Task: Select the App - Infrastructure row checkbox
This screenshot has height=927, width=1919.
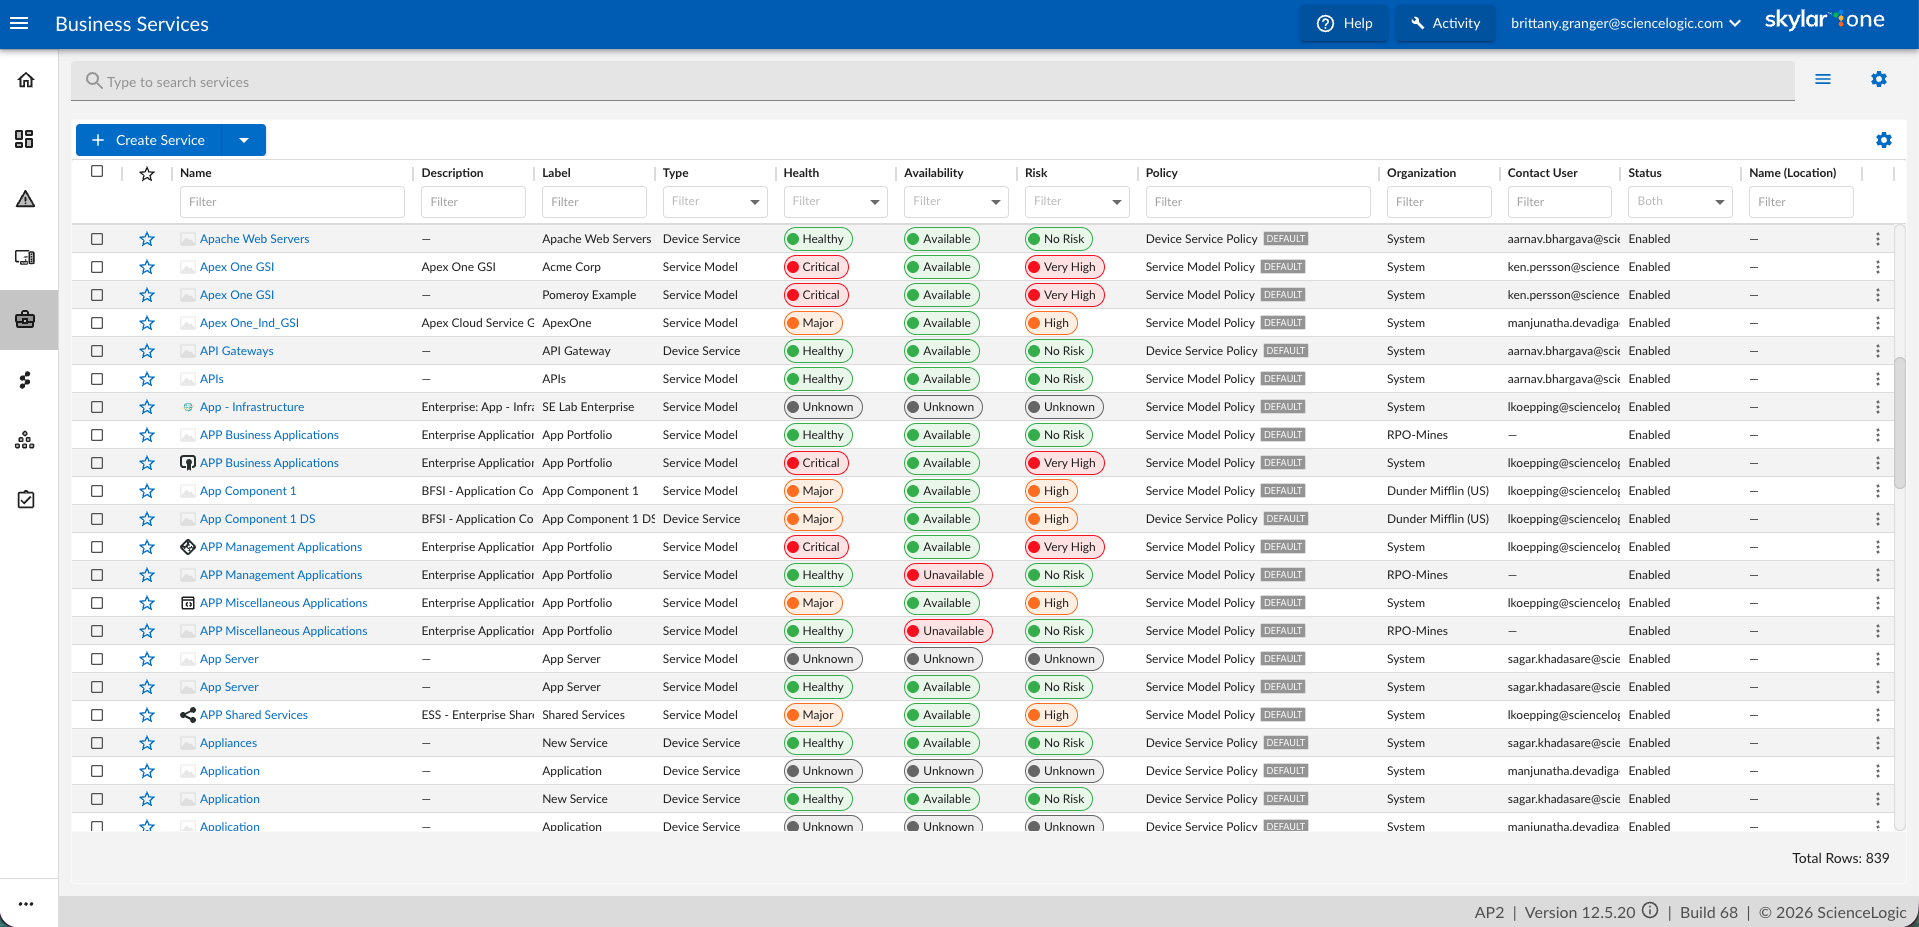Action: coord(97,407)
